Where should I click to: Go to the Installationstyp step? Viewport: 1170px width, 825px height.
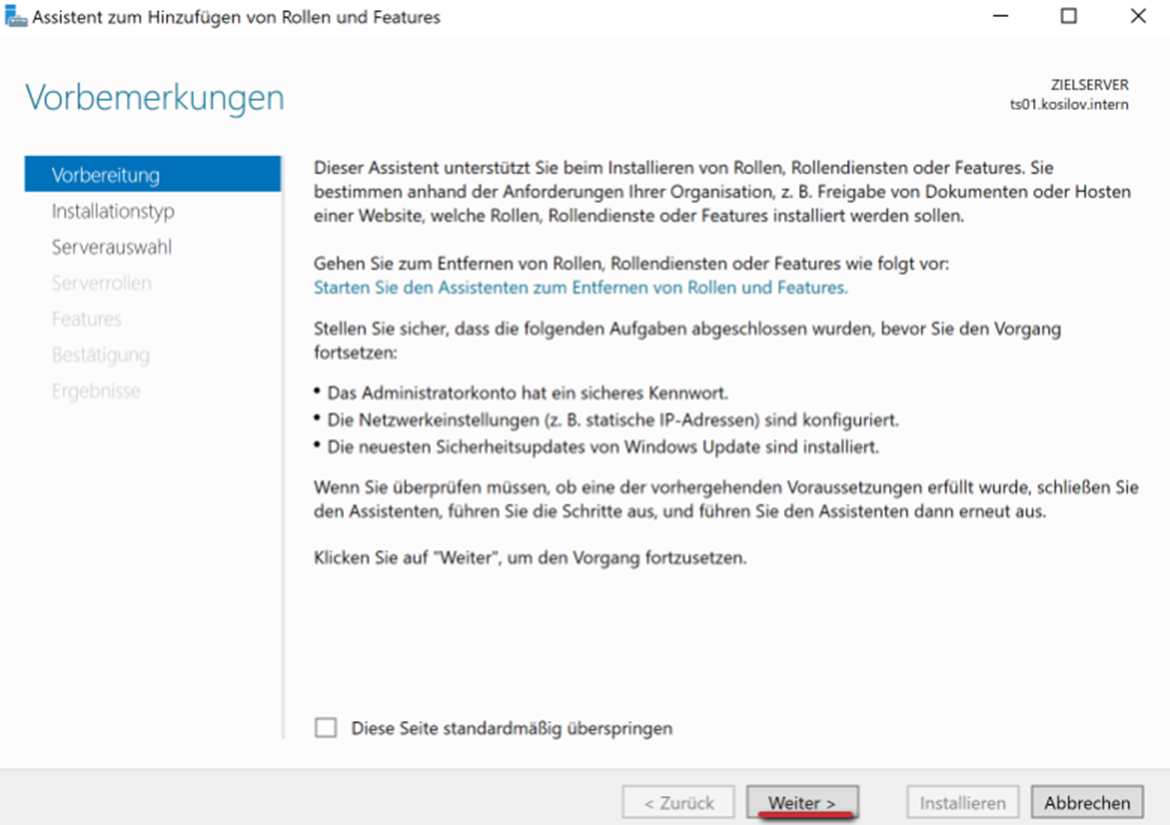(x=113, y=211)
